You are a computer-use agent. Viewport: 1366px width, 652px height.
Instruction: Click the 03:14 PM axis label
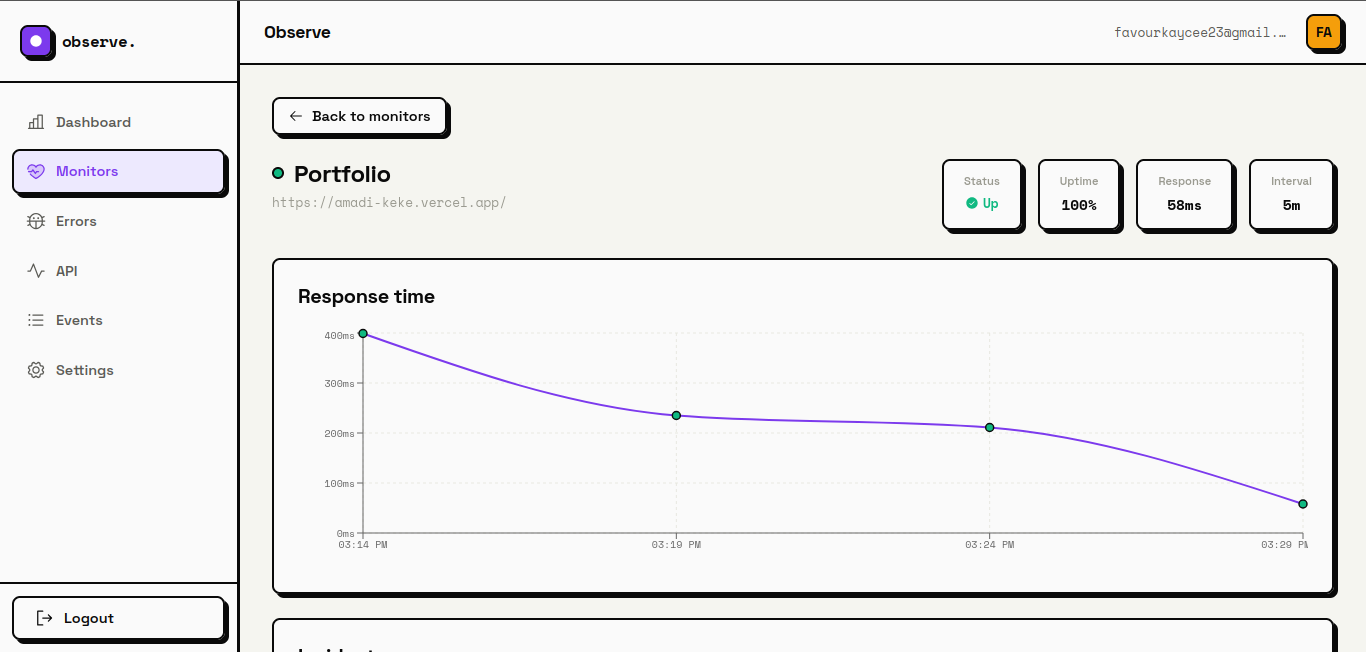363,545
